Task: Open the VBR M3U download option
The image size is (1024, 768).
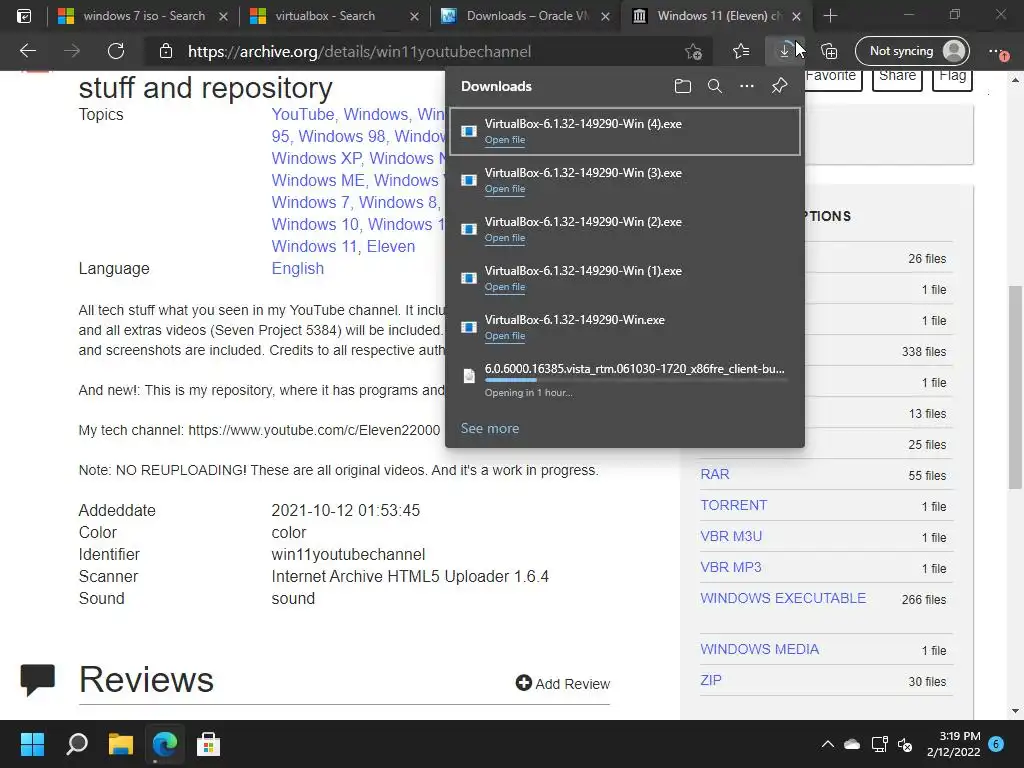Action: [731, 536]
